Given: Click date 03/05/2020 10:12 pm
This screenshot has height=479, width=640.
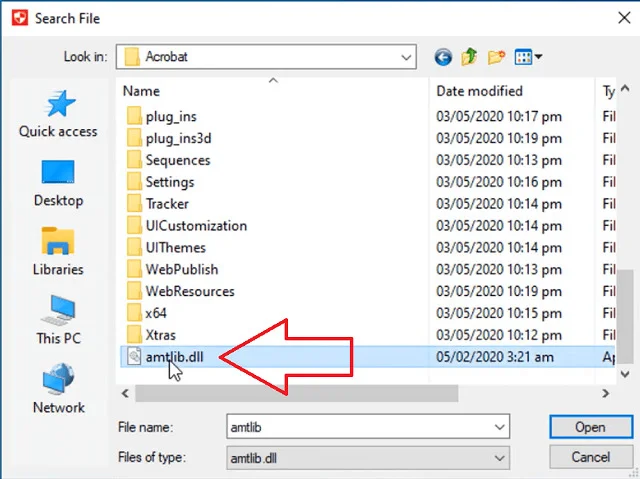Looking at the screenshot, I should pyautogui.click(x=499, y=335).
